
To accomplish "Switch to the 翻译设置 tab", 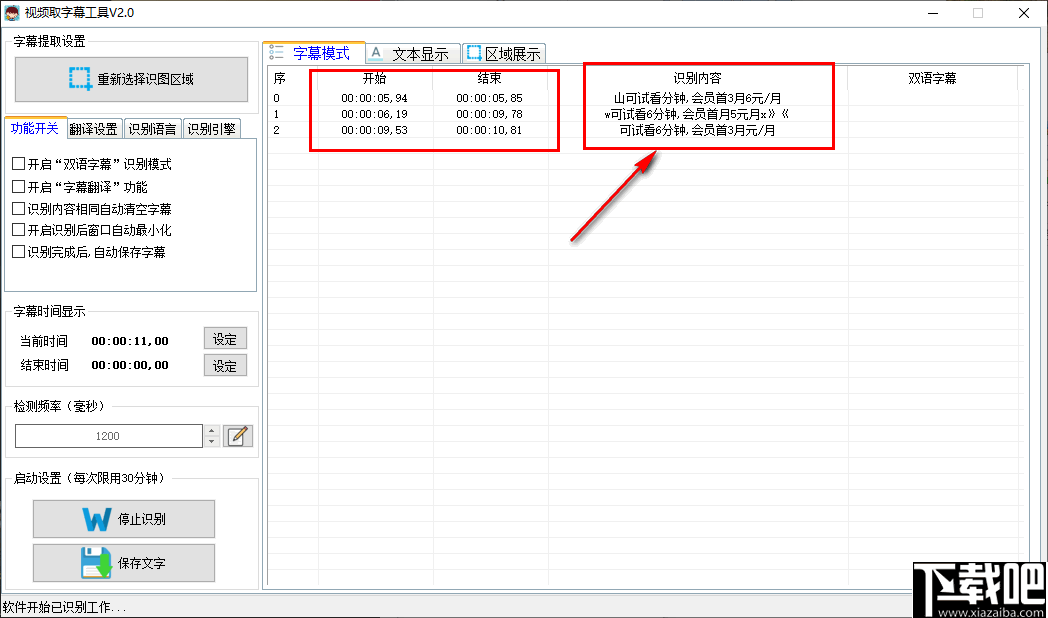I will (x=94, y=128).
